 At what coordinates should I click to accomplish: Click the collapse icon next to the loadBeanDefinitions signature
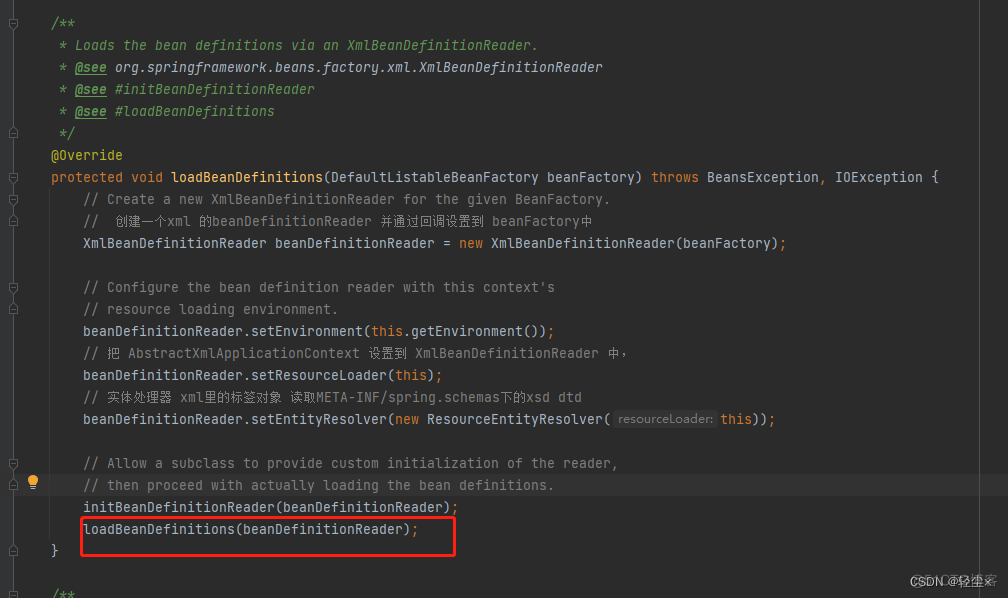[12, 177]
